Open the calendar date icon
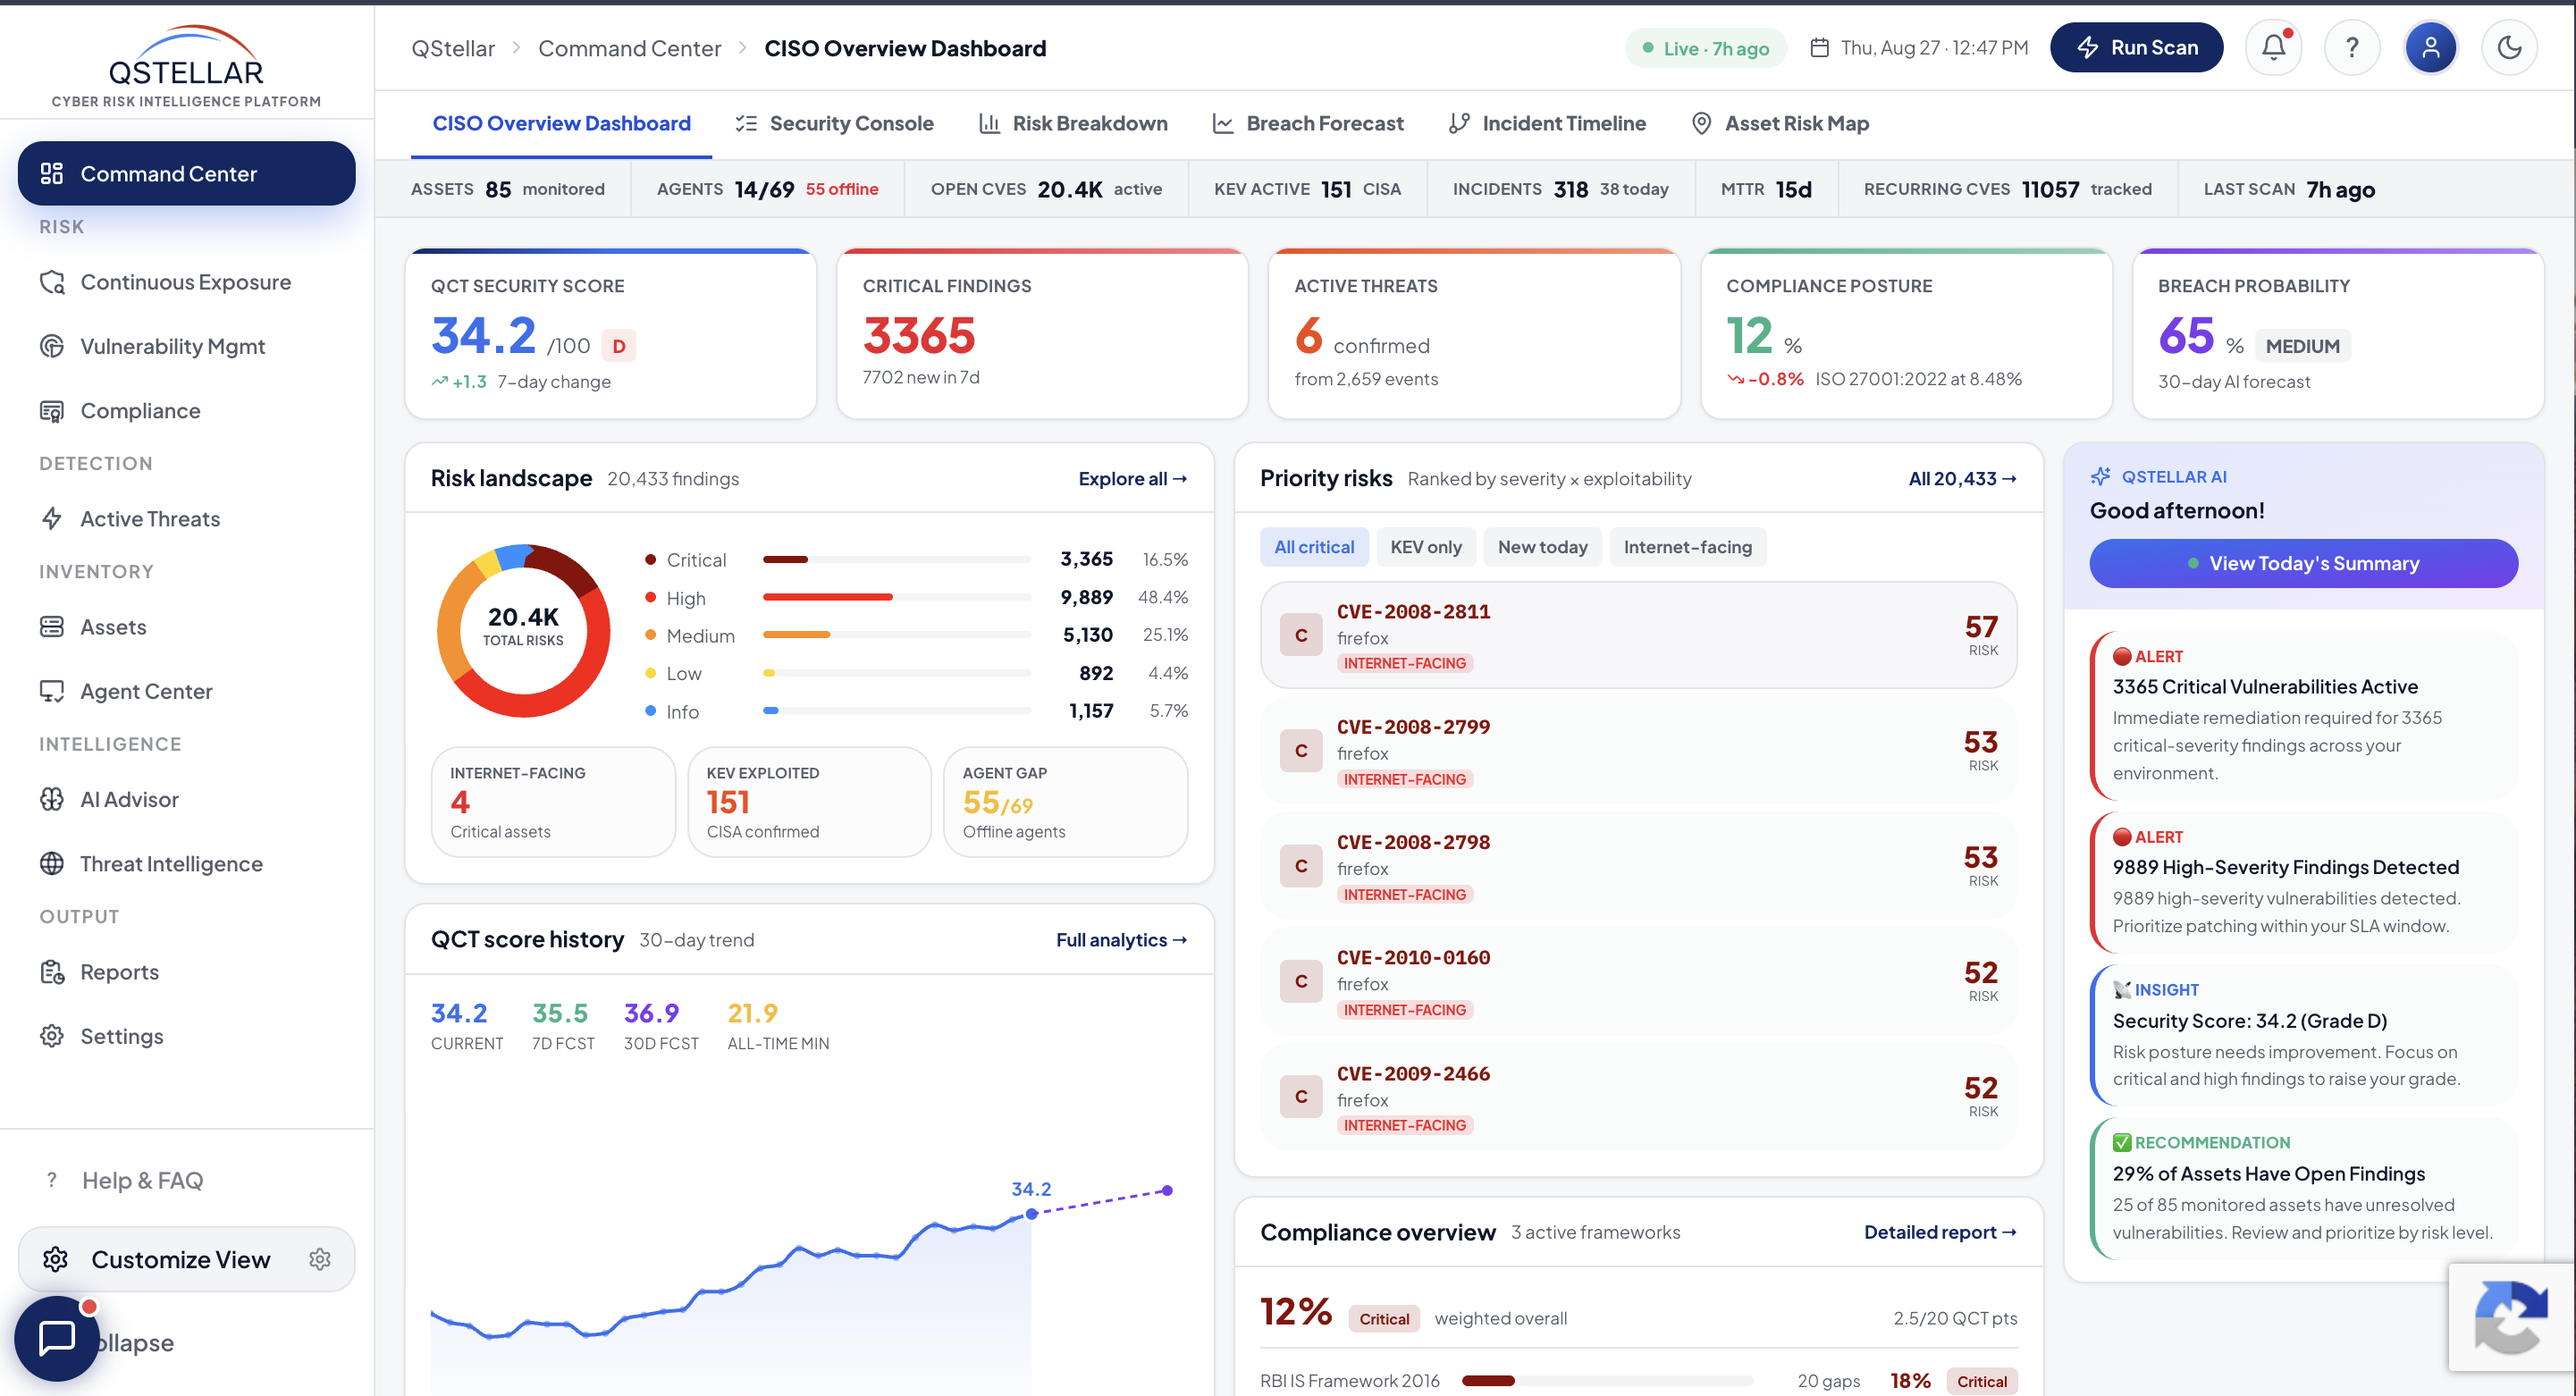Screen dimensions: 2576x1396 click(x=1820, y=48)
